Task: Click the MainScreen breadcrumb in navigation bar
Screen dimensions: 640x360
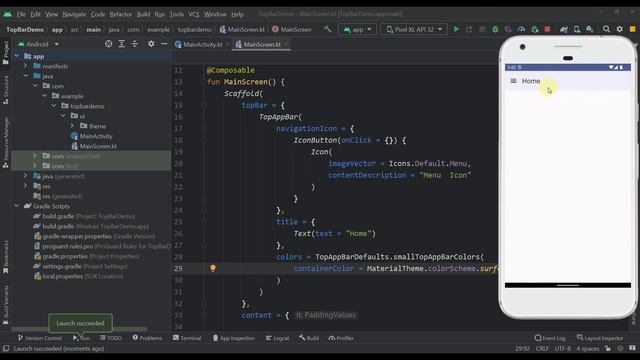Action: pyautogui.click(x=292, y=29)
